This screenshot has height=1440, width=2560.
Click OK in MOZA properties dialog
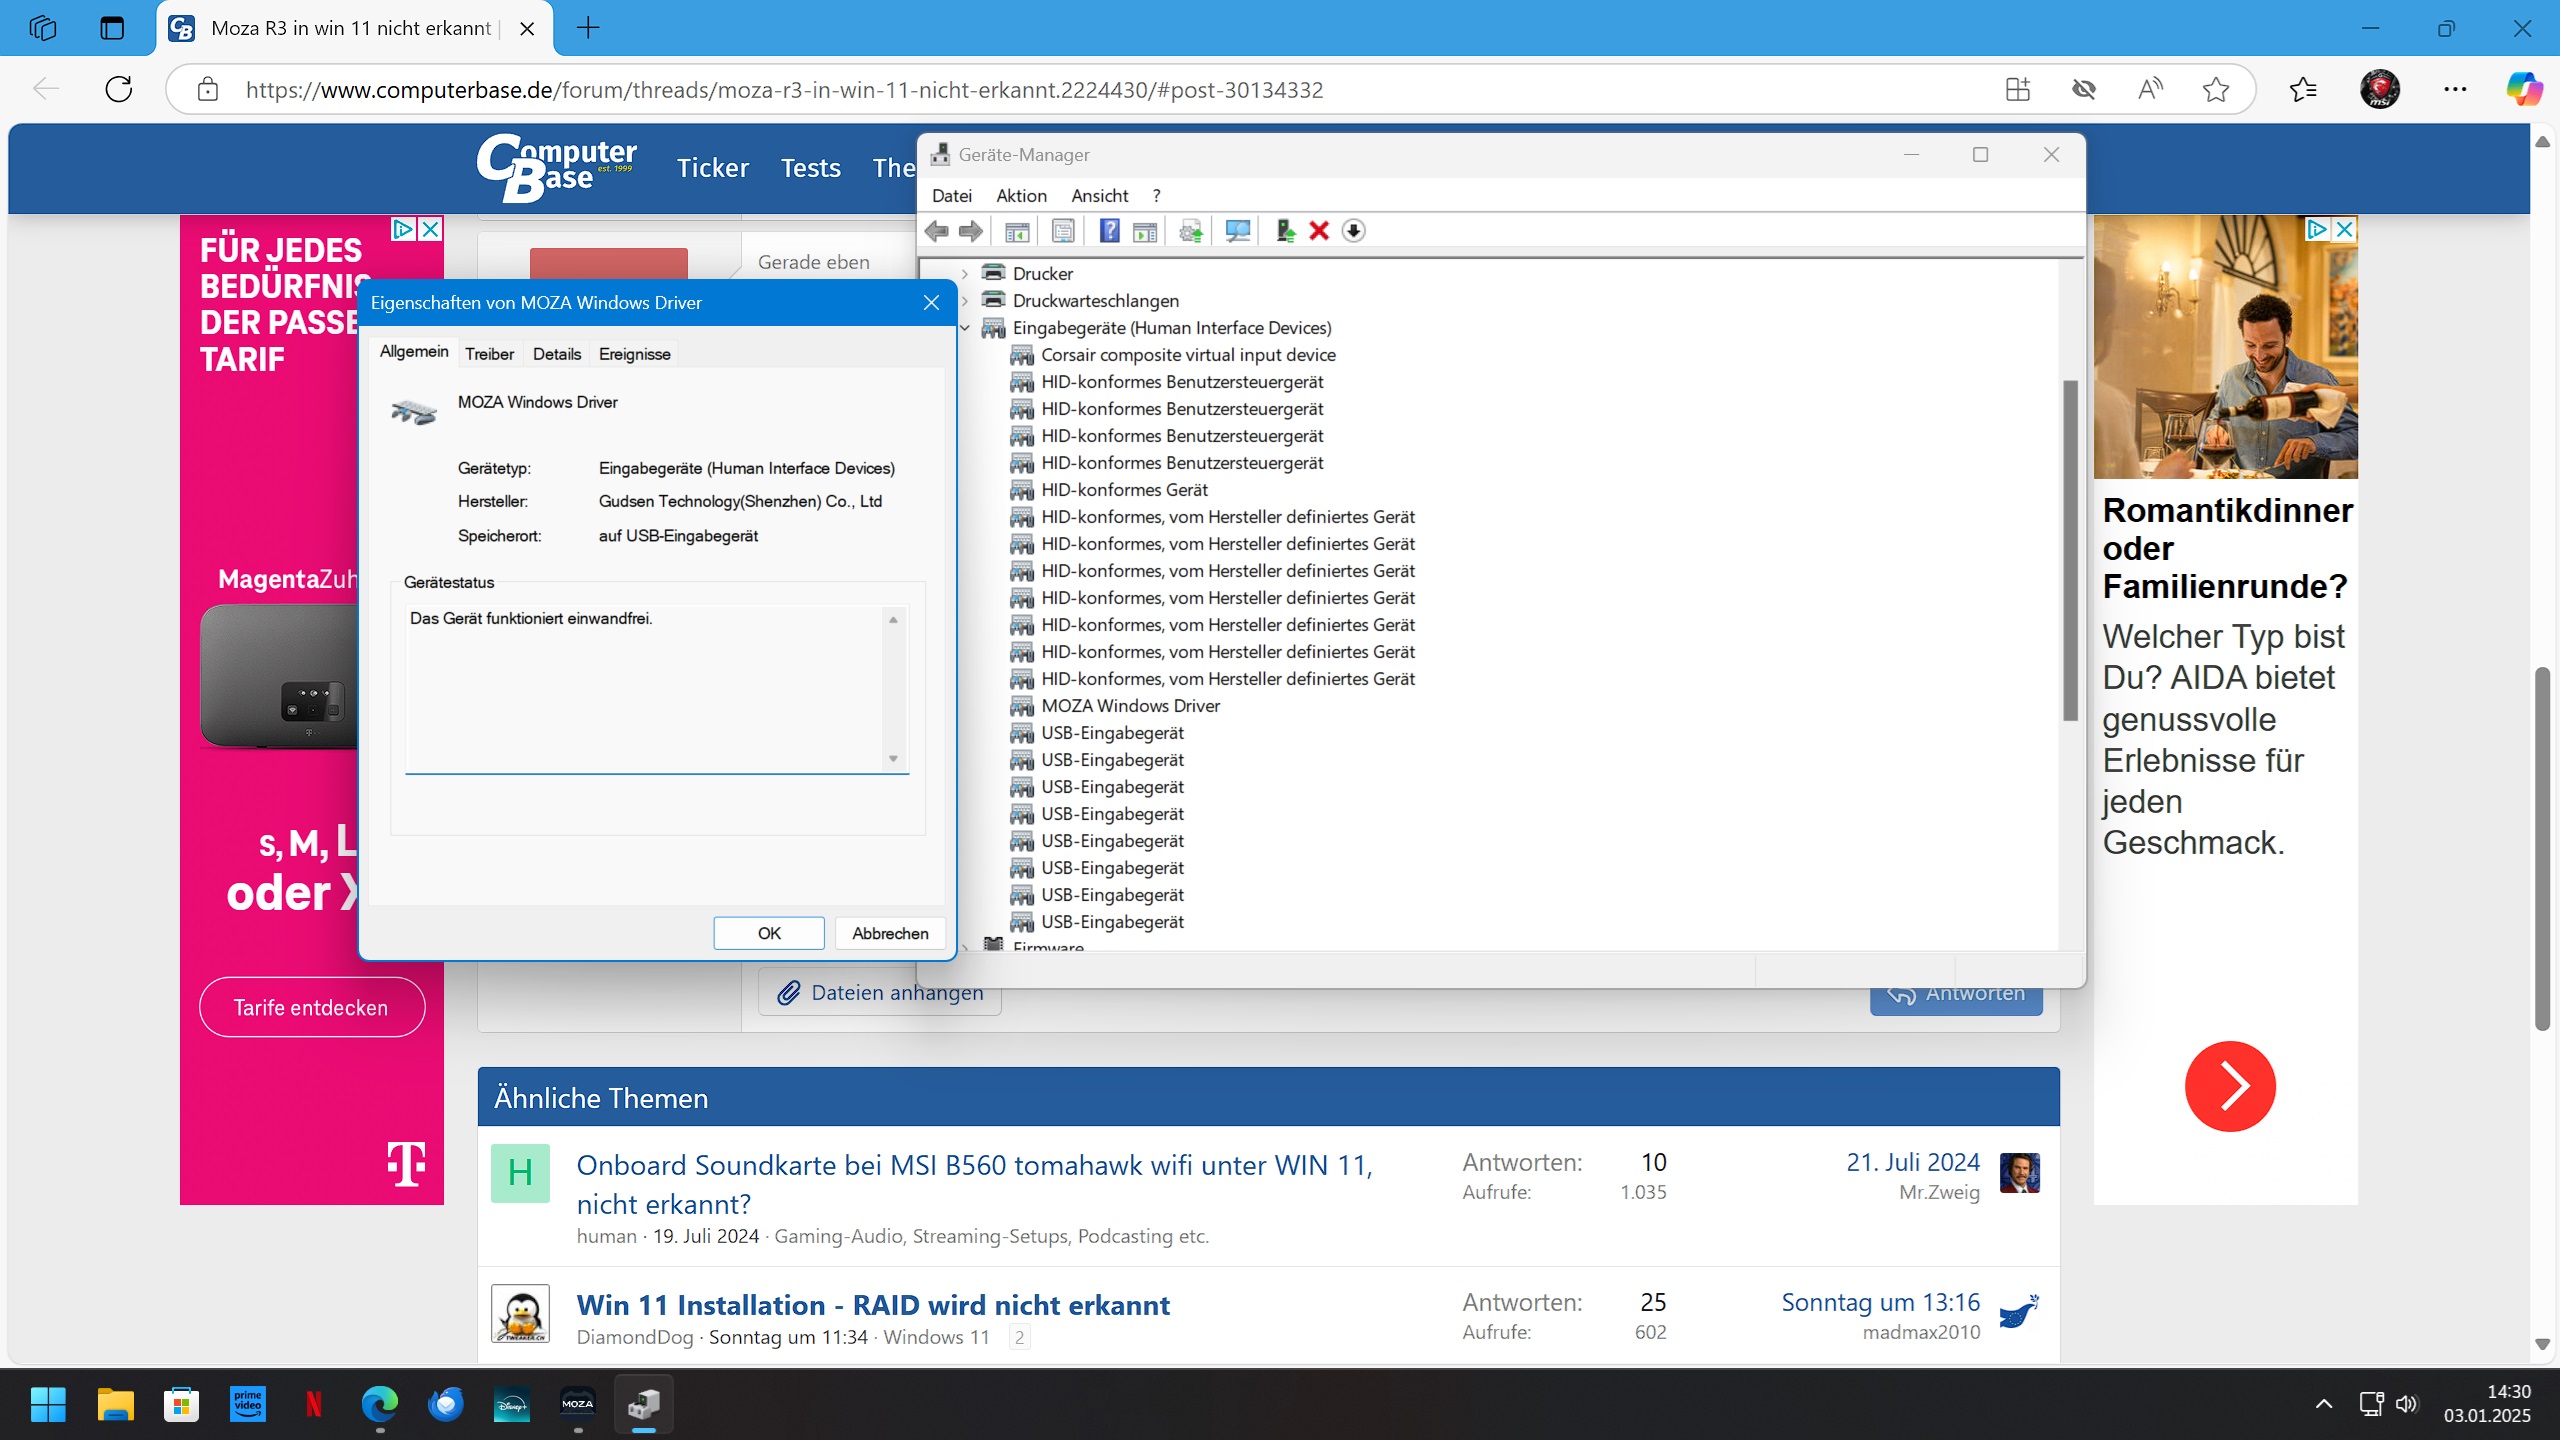pyautogui.click(x=768, y=933)
